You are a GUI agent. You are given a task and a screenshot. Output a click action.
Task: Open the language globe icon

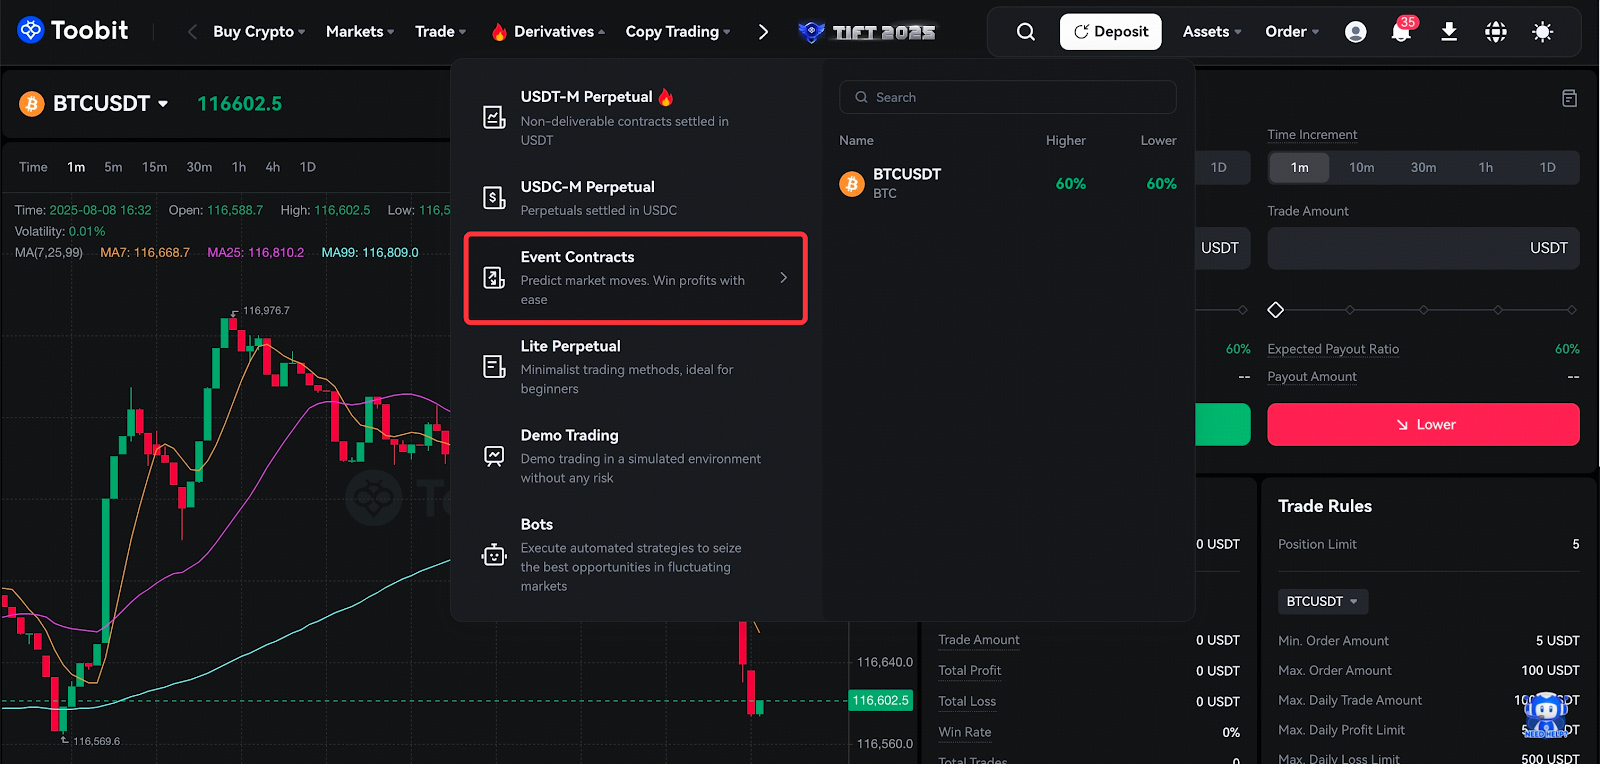1496,32
